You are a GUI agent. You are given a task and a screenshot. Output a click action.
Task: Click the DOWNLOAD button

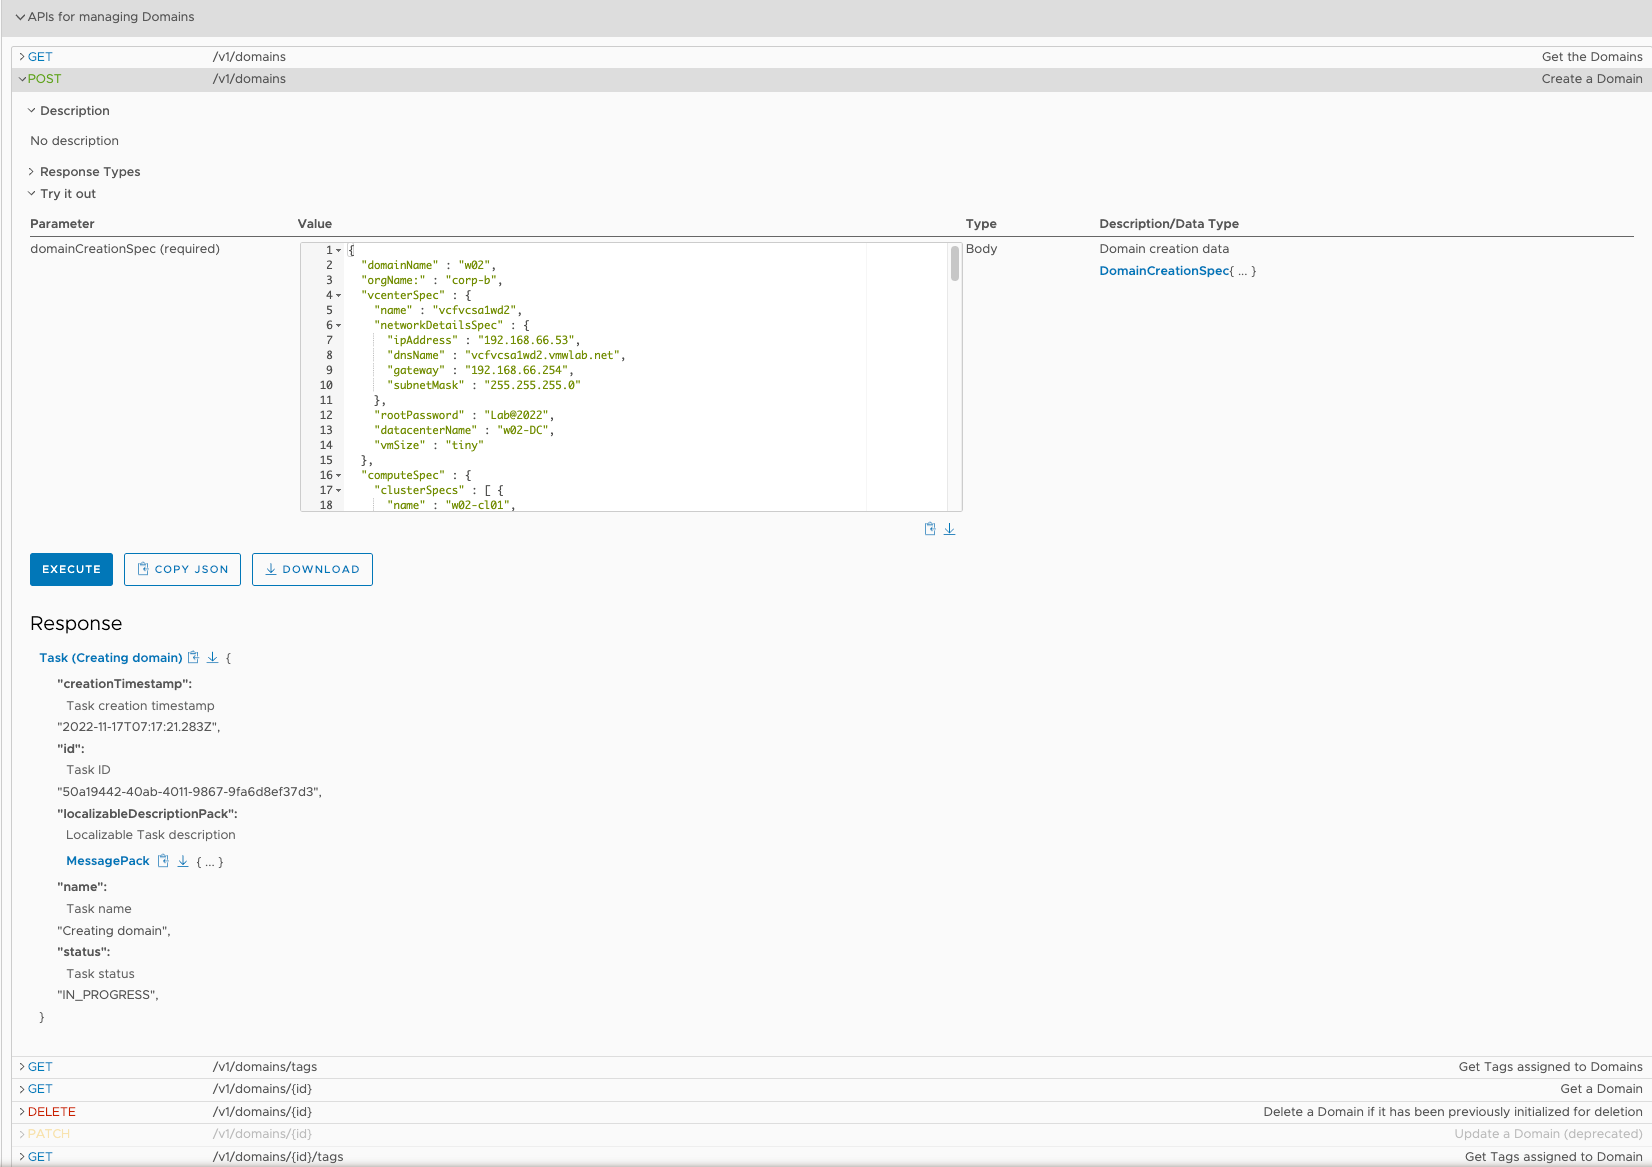pos(312,569)
